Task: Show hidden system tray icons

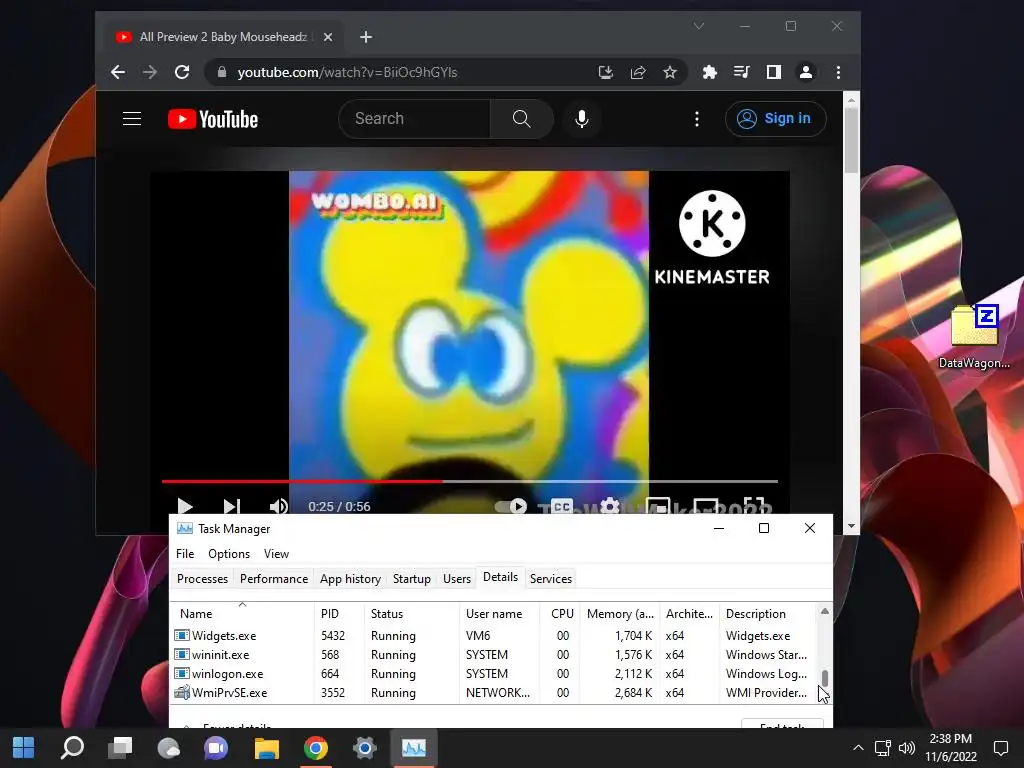Action: pyautogui.click(x=858, y=748)
